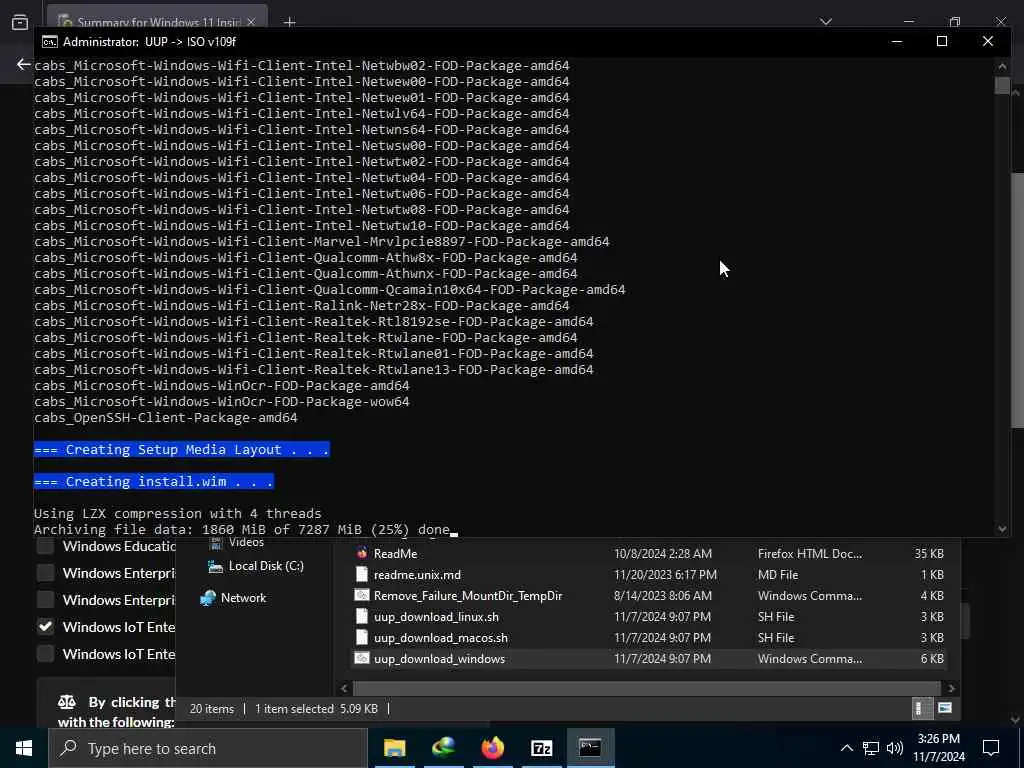Open a new browser tab
Image resolution: width=1024 pixels, height=768 pixels.
click(289, 22)
